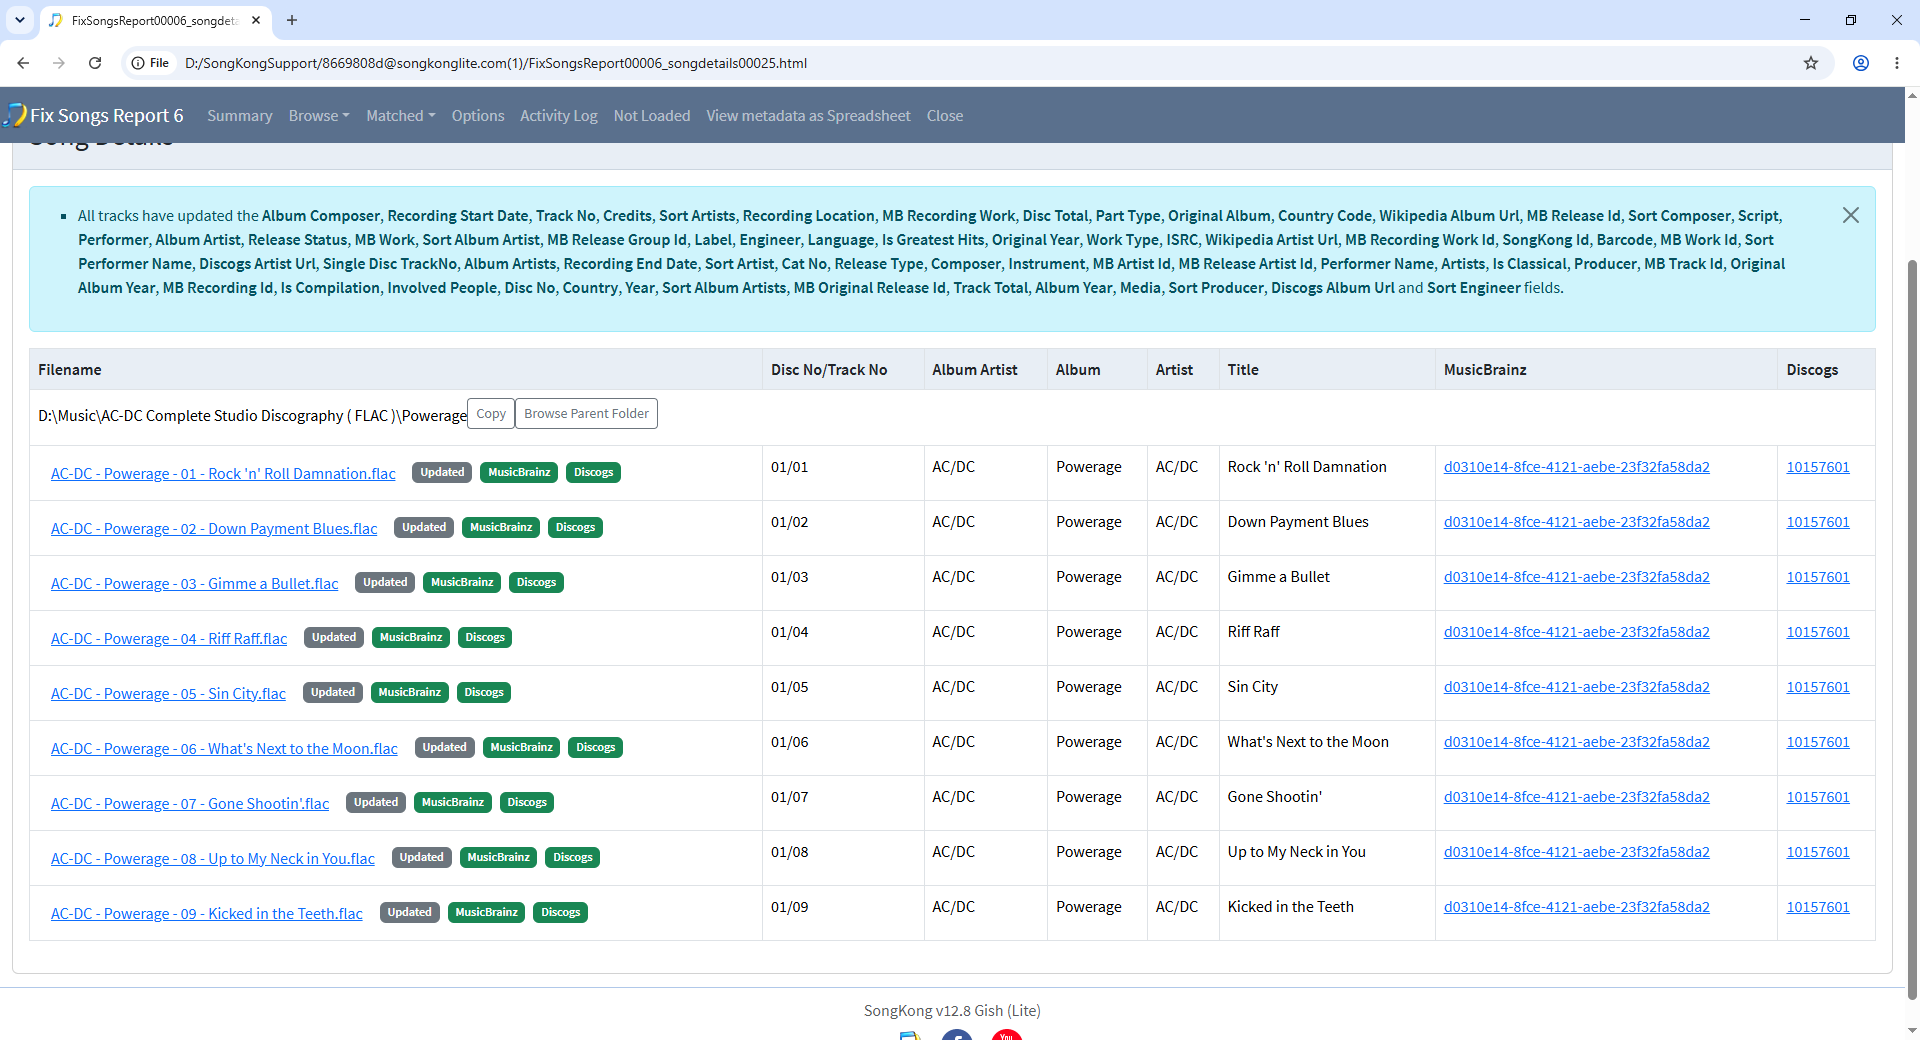Click MusicBrainz badge on Down Payment Blues row
This screenshot has width=1920, height=1040.
point(502,528)
